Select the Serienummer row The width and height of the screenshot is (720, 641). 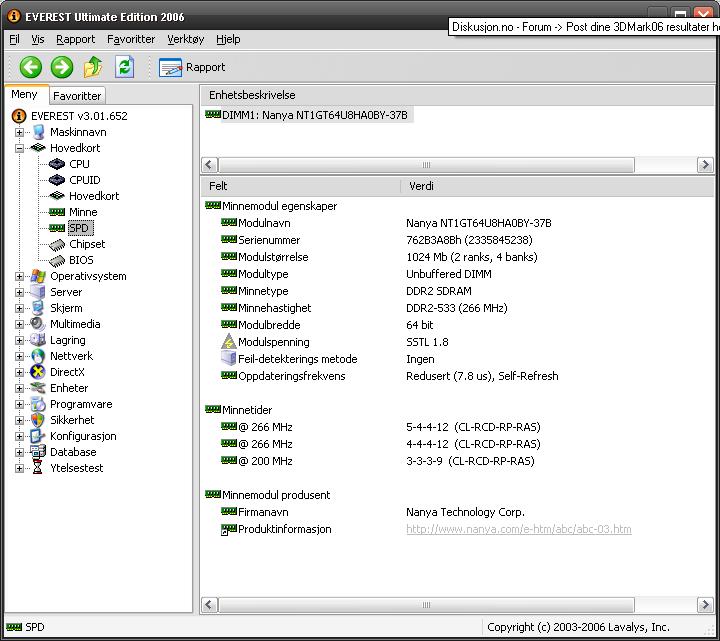(x=377, y=240)
